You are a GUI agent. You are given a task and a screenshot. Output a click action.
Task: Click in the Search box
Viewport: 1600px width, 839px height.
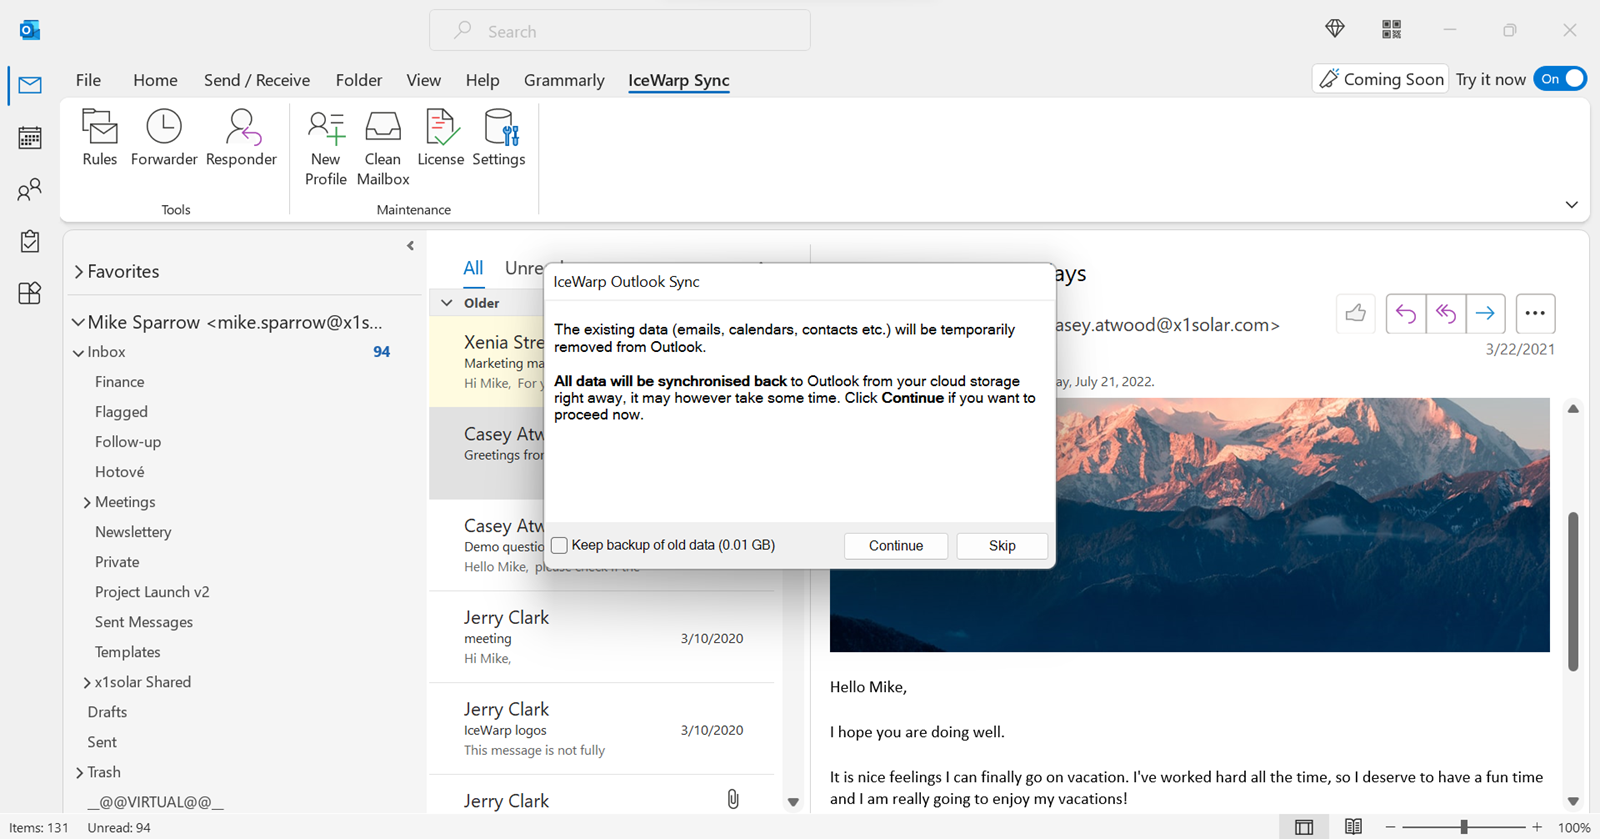pyautogui.click(x=620, y=31)
